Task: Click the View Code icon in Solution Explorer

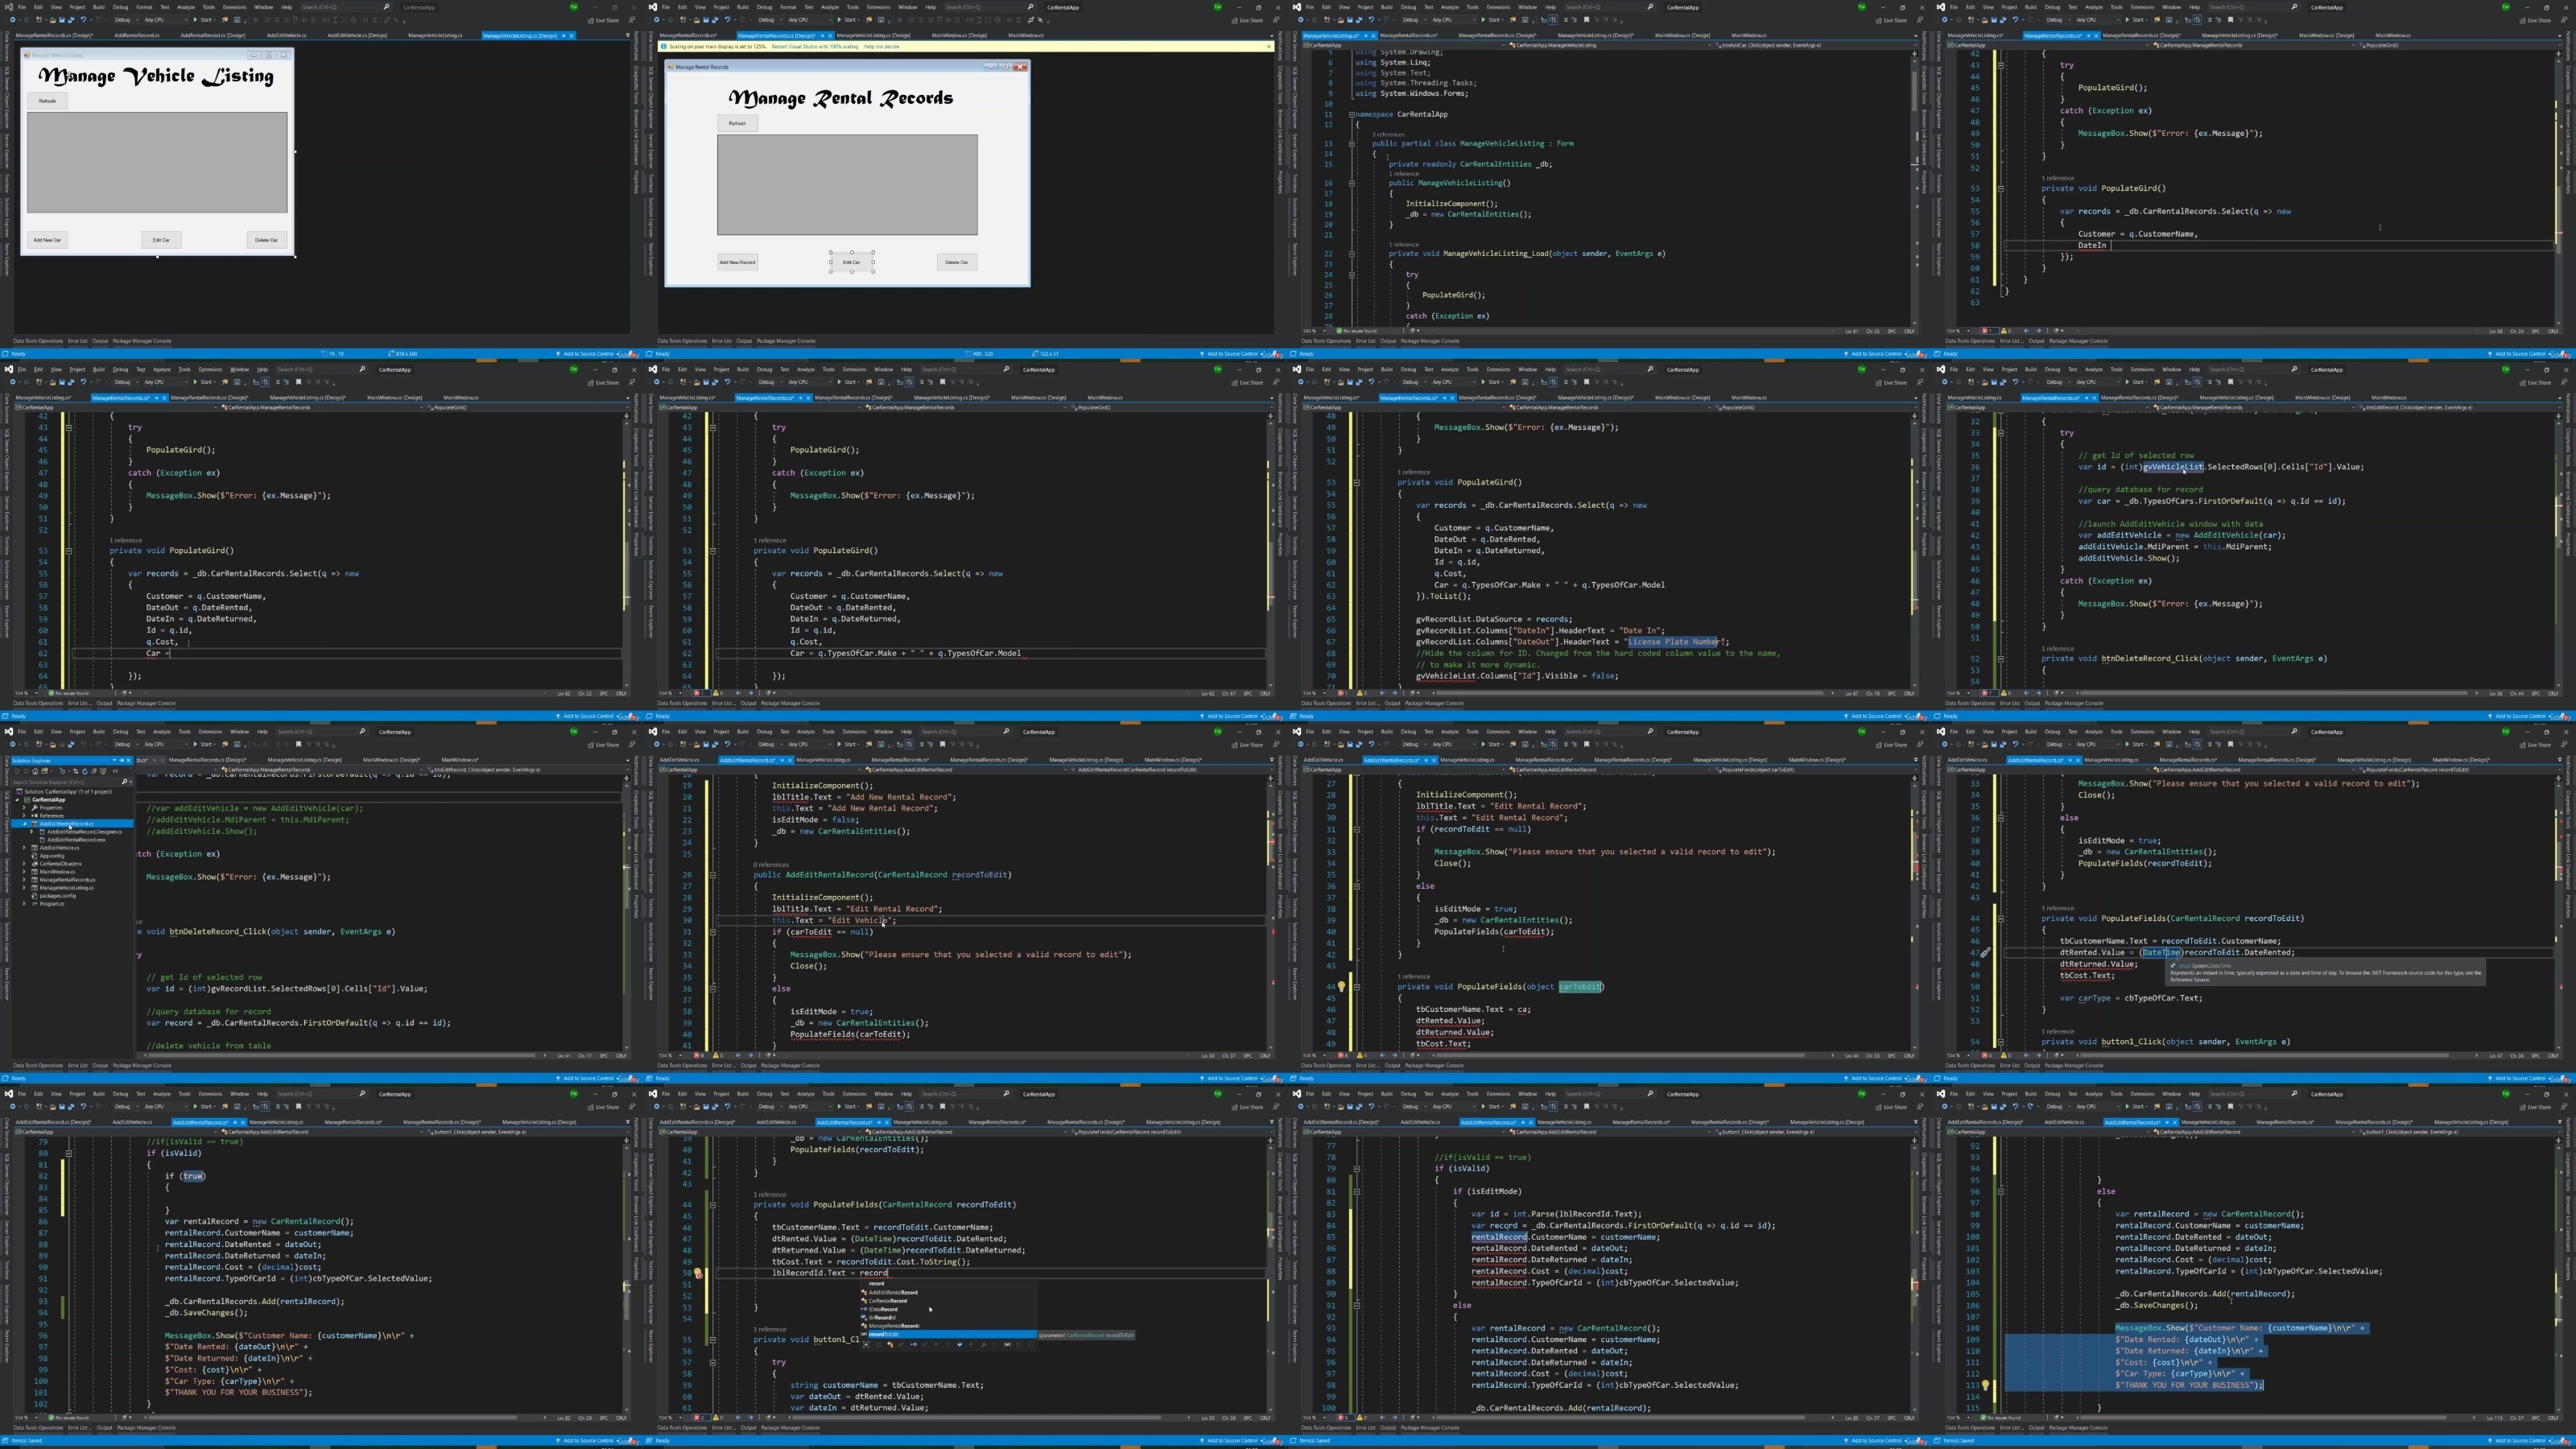Action: click(x=116, y=772)
